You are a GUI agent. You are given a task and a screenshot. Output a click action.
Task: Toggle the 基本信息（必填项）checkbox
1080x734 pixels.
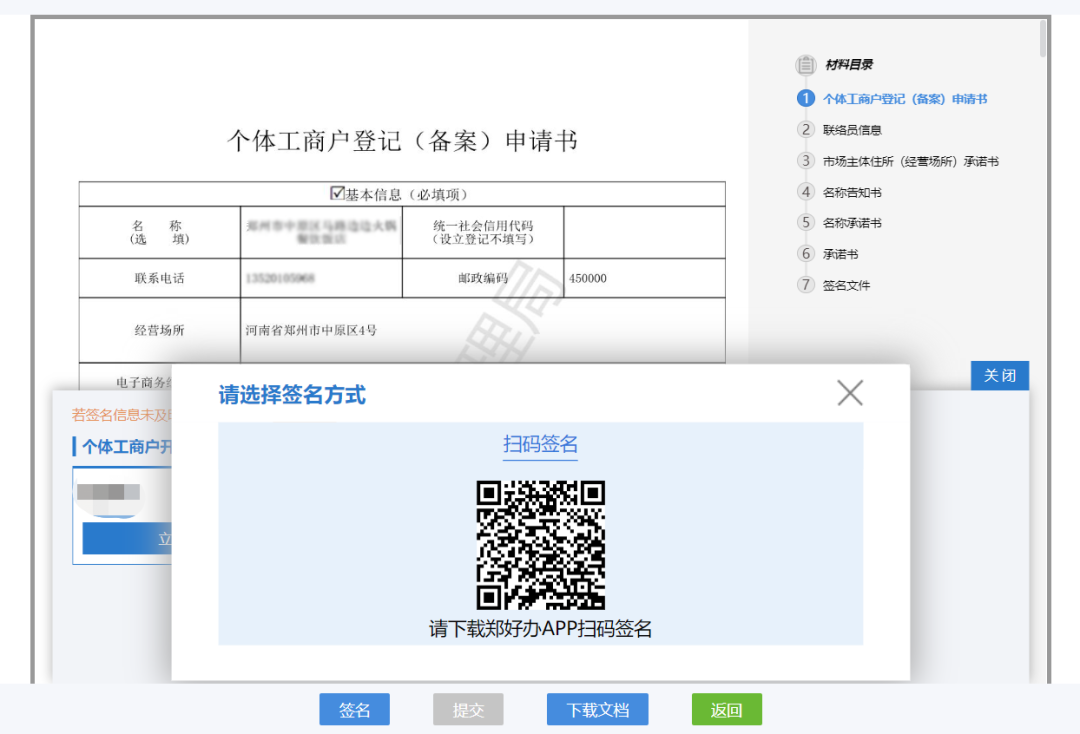337,193
